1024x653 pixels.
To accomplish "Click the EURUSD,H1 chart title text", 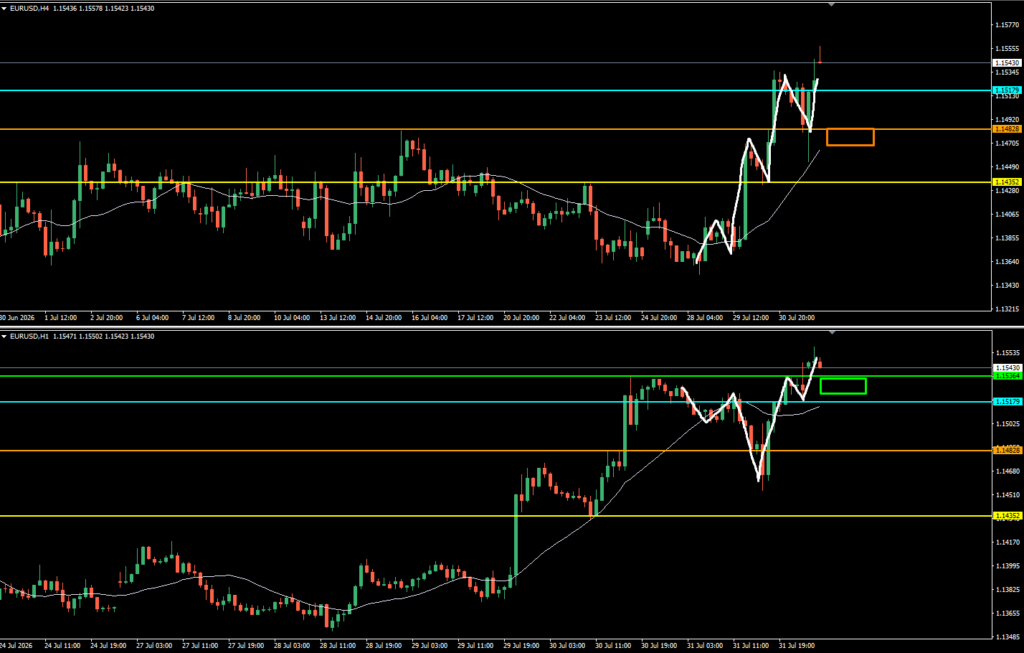I will point(29,336).
